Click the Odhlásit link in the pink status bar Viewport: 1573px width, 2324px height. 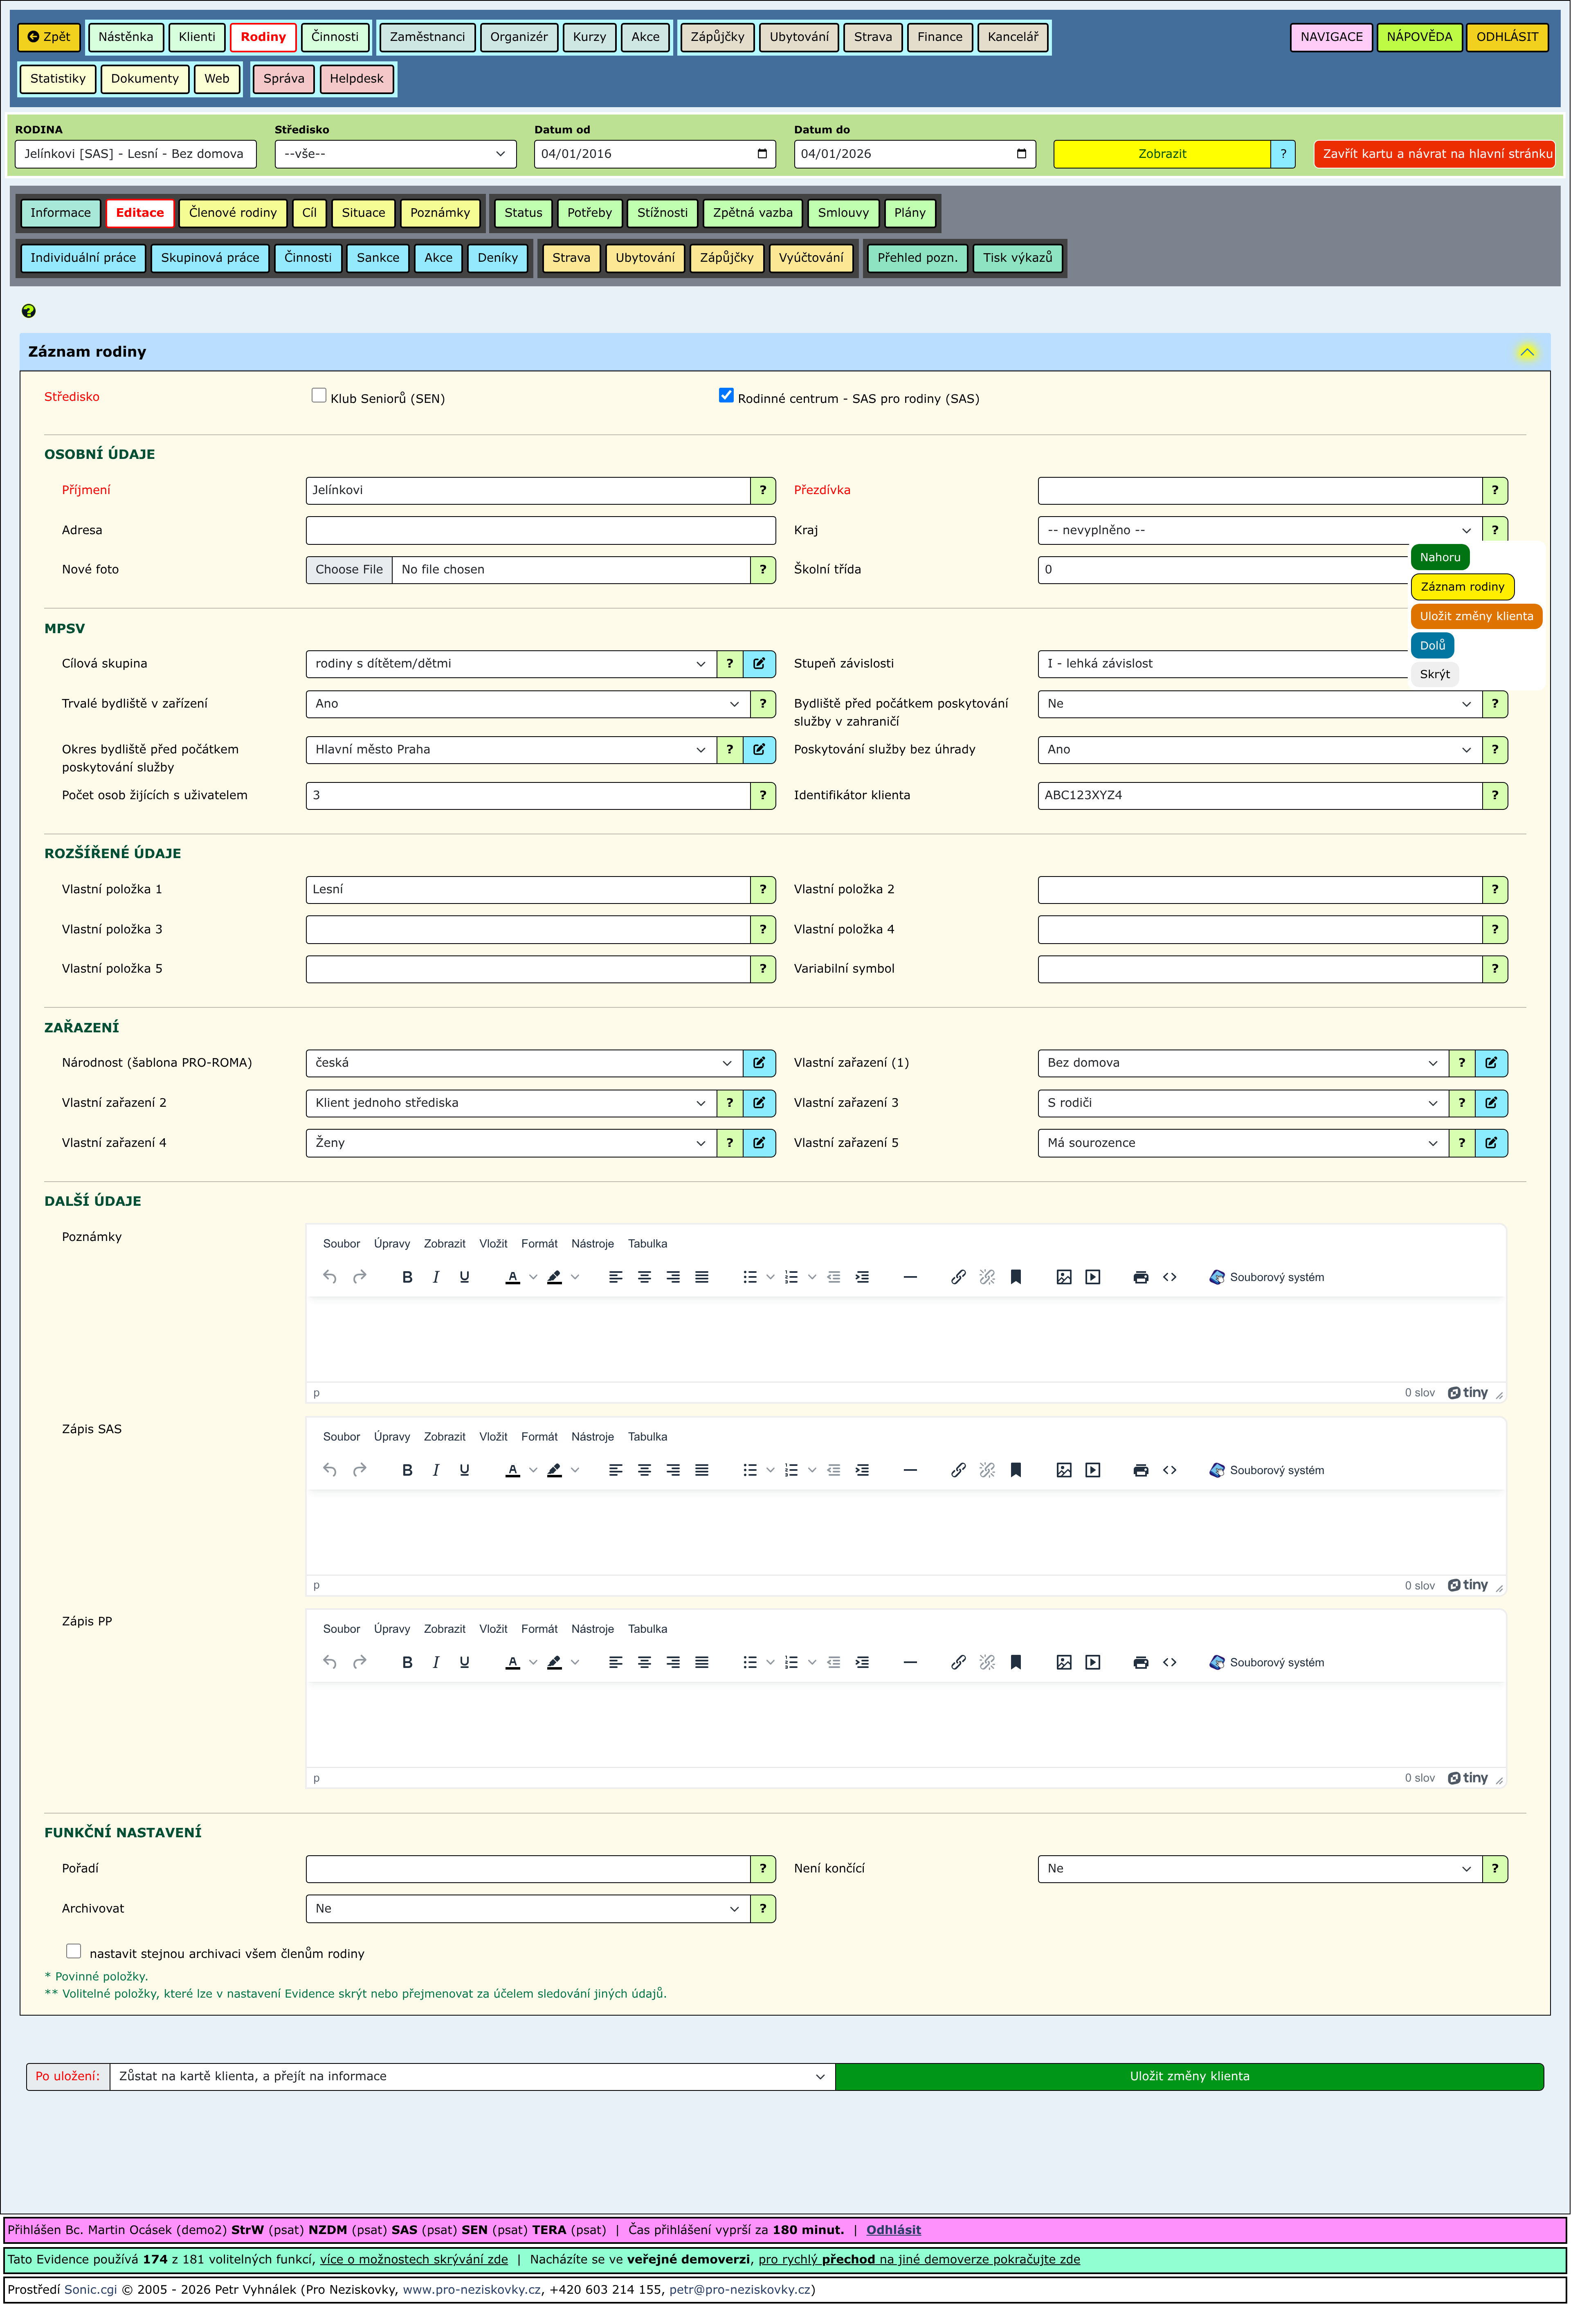pos(894,2230)
